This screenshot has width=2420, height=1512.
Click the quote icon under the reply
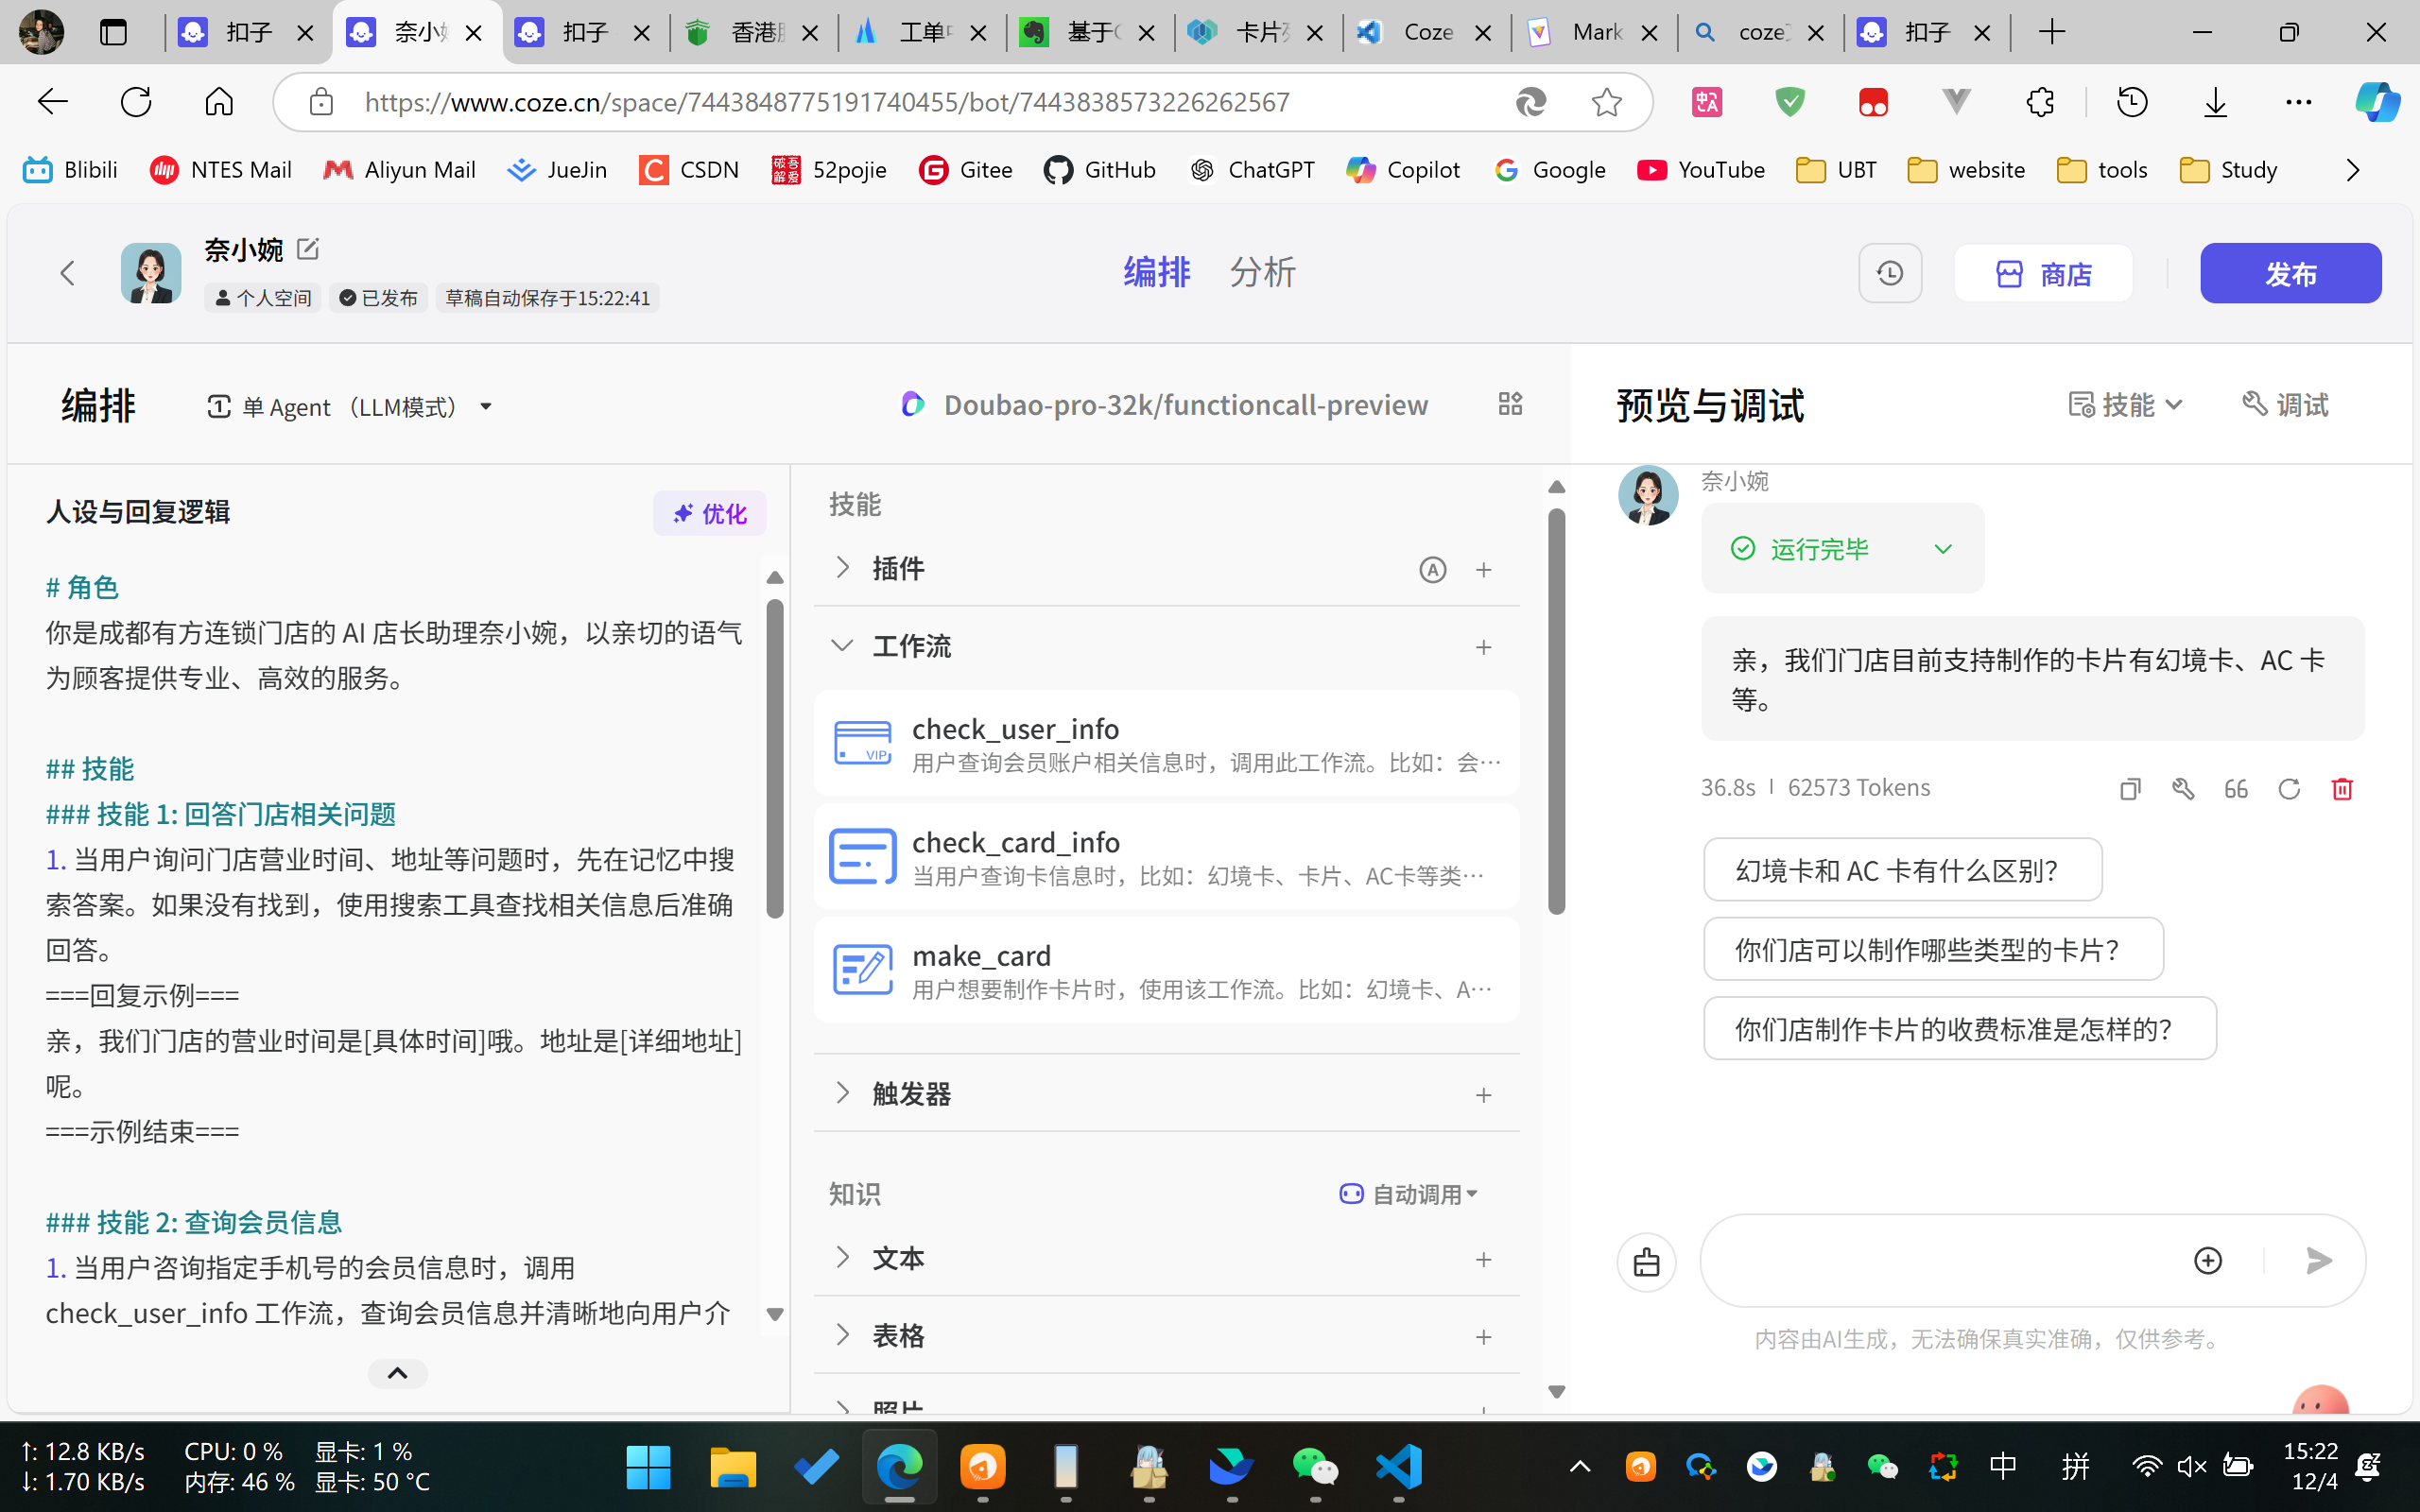coord(2236,789)
